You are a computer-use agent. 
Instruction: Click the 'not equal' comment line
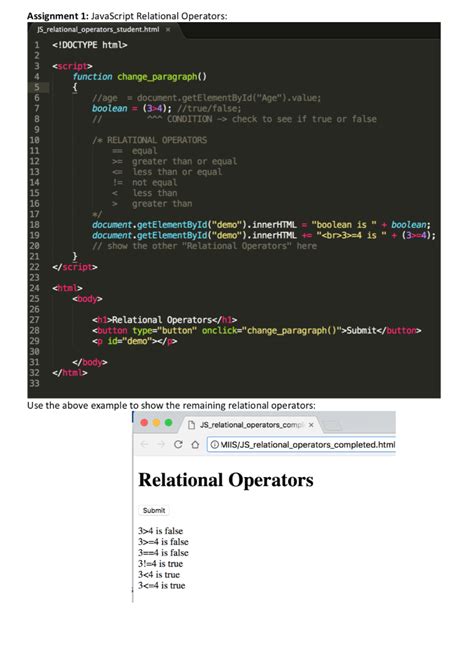[155, 182]
